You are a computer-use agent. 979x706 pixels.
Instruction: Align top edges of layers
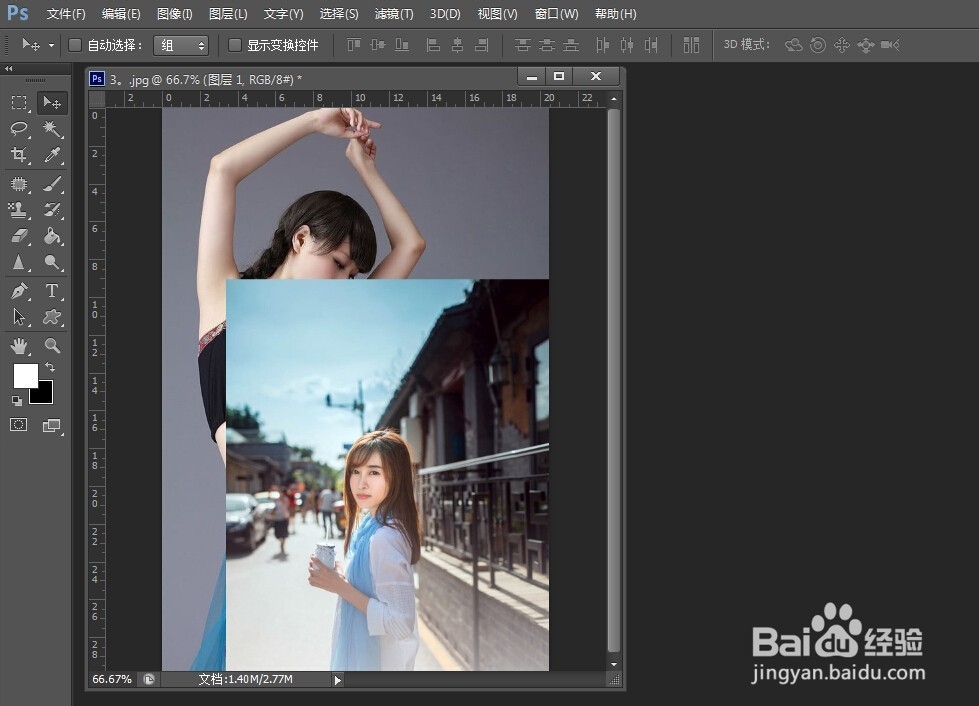pyautogui.click(x=354, y=45)
